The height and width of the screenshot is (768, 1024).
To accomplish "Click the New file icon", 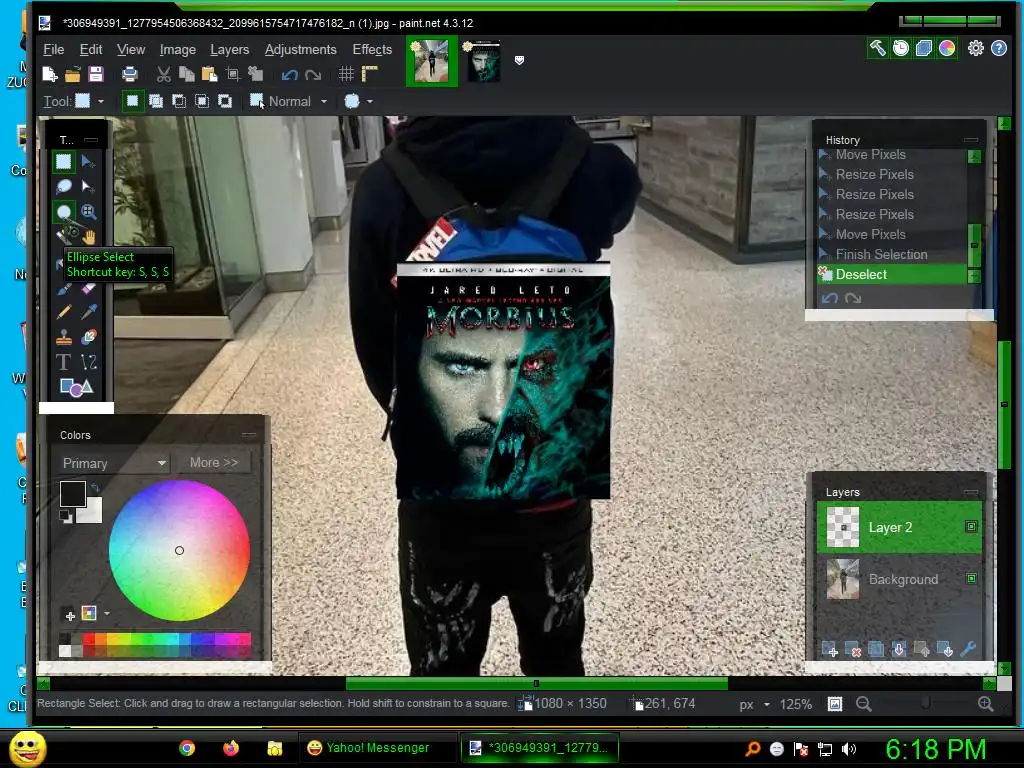I will click(50, 74).
